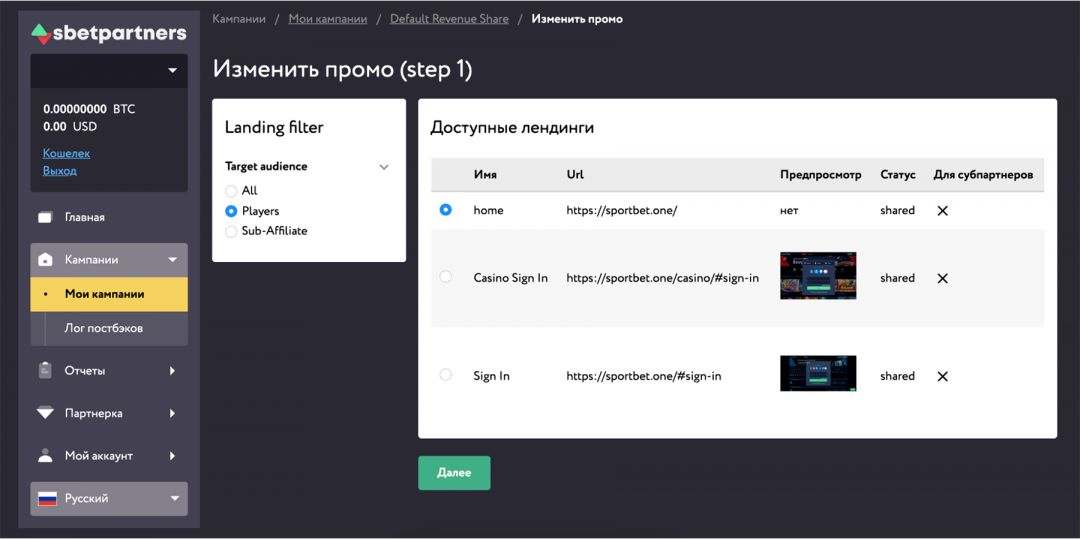Click the 0.00000000 BTC balance

tap(89, 109)
